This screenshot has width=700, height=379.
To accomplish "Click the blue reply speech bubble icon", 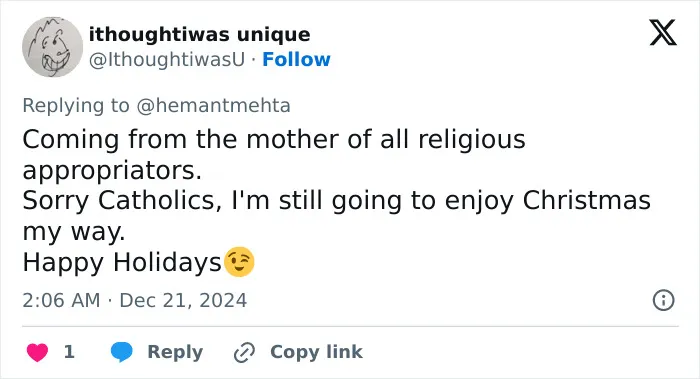I will pyautogui.click(x=121, y=352).
